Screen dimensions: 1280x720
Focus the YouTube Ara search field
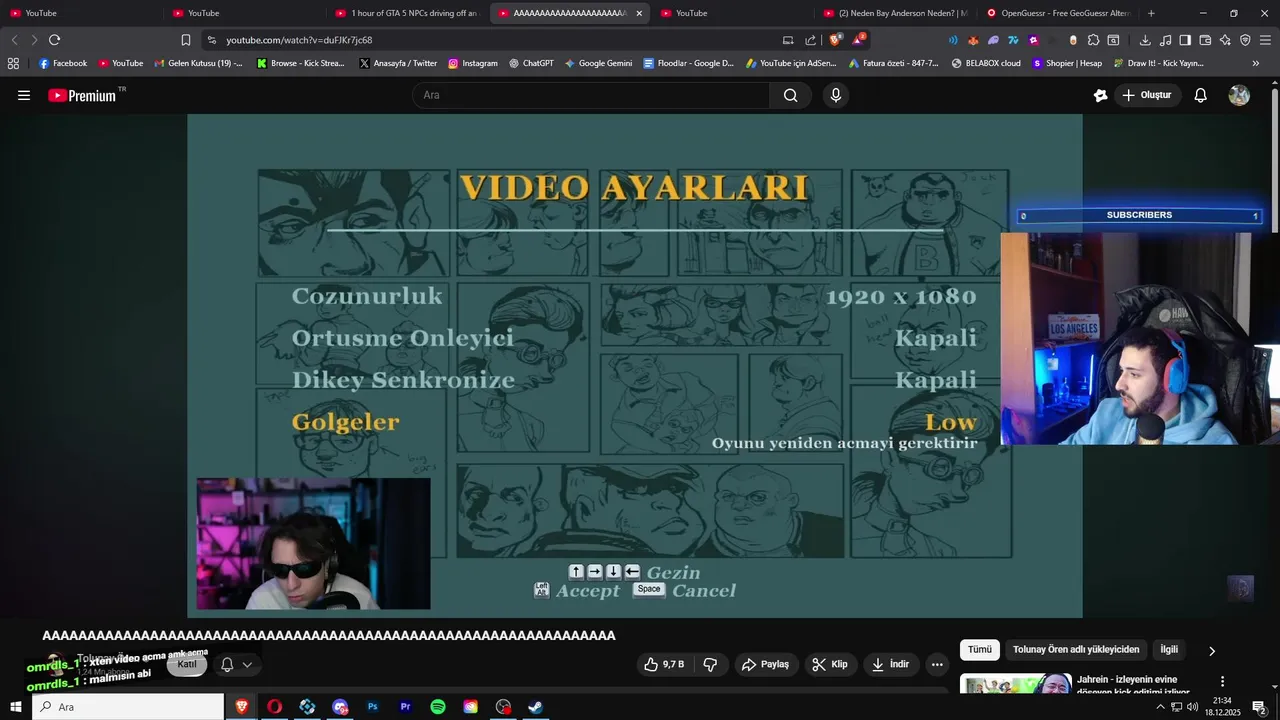pyautogui.click(x=591, y=95)
